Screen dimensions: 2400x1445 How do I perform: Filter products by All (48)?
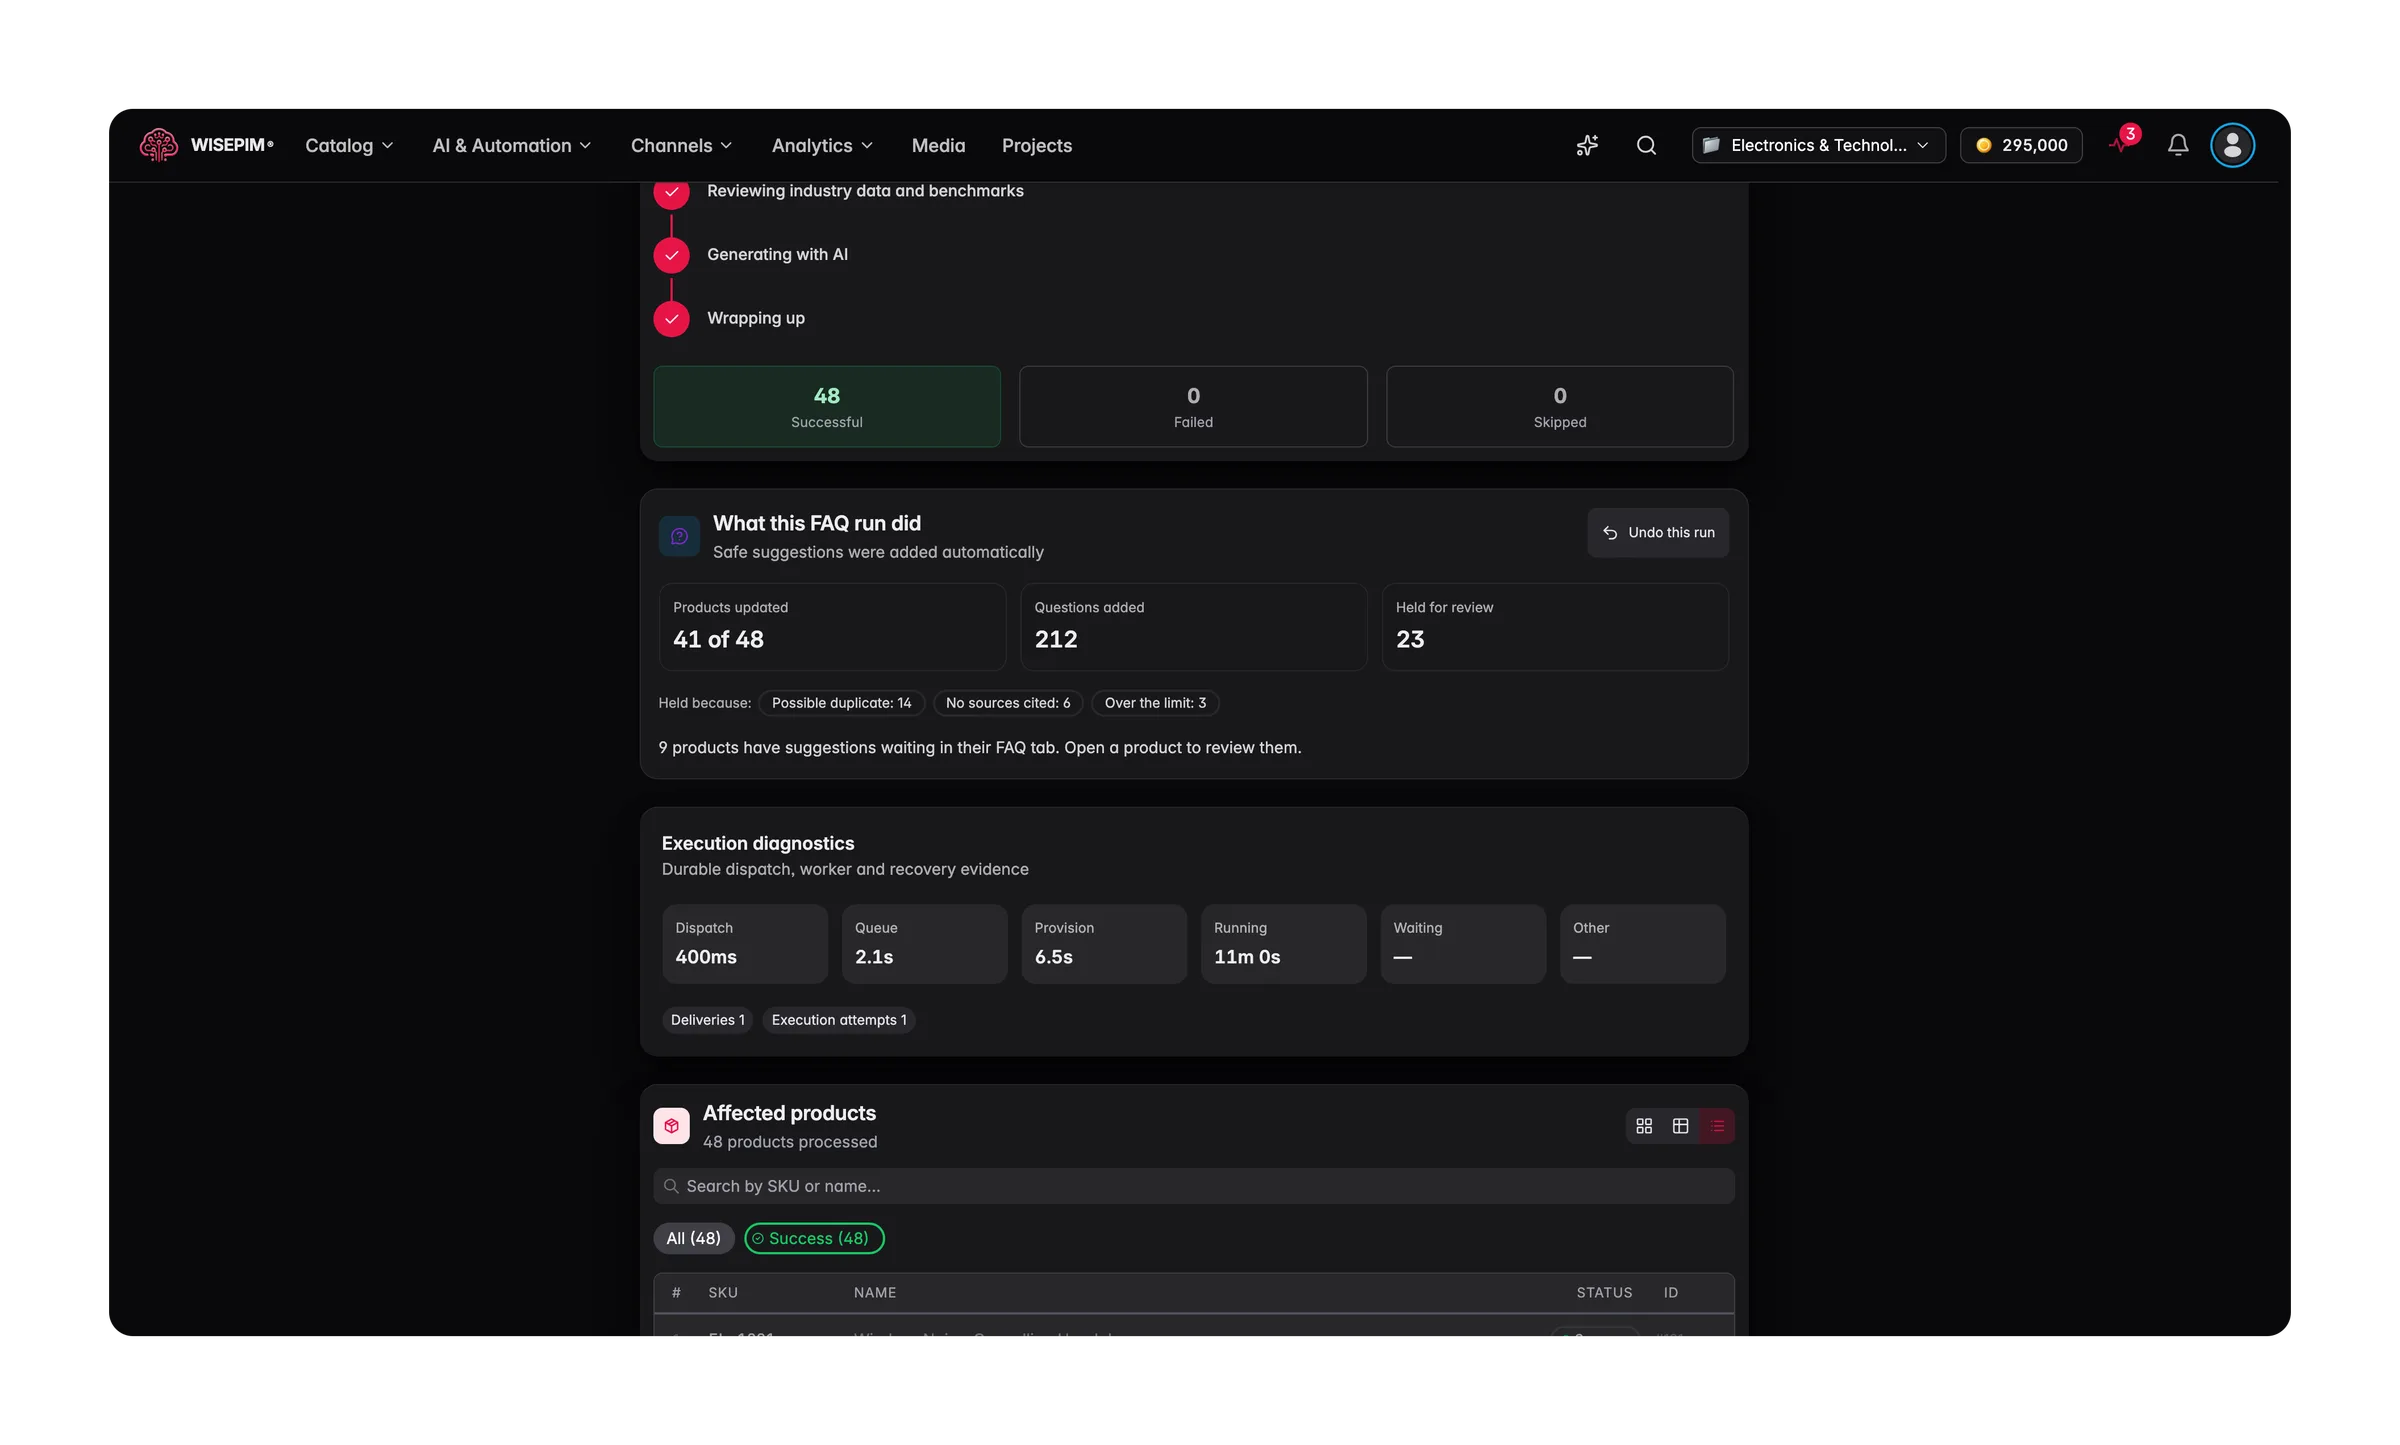pyautogui.click(x=693, y=1238)
